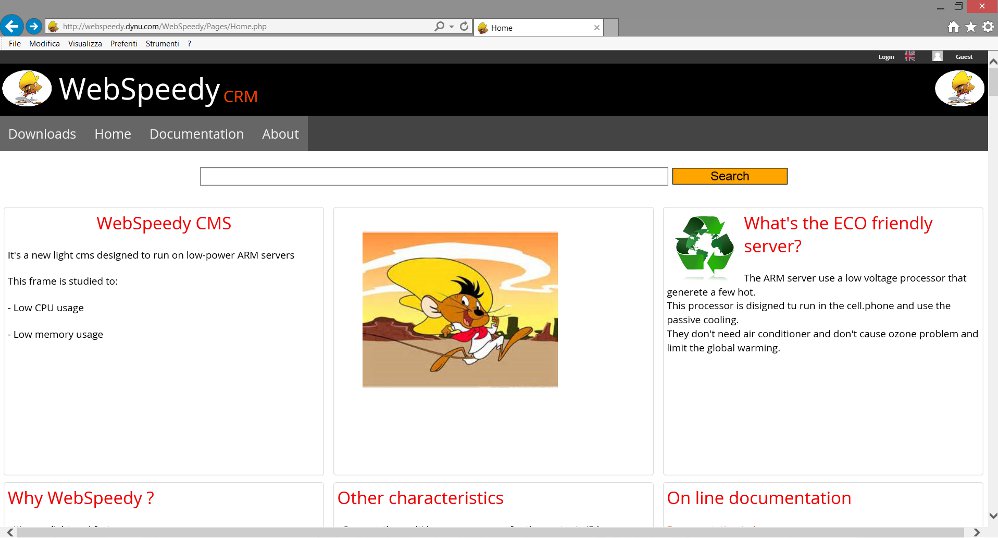Open the Preferiti menu
Image resolution: width=998 pixels, height=538 pixels.
click(x=123, y=44)
